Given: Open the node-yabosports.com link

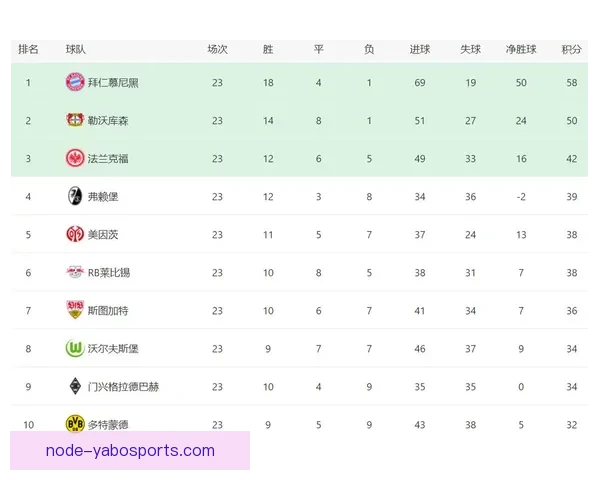Looking at the screenshot, I should 130,451.
